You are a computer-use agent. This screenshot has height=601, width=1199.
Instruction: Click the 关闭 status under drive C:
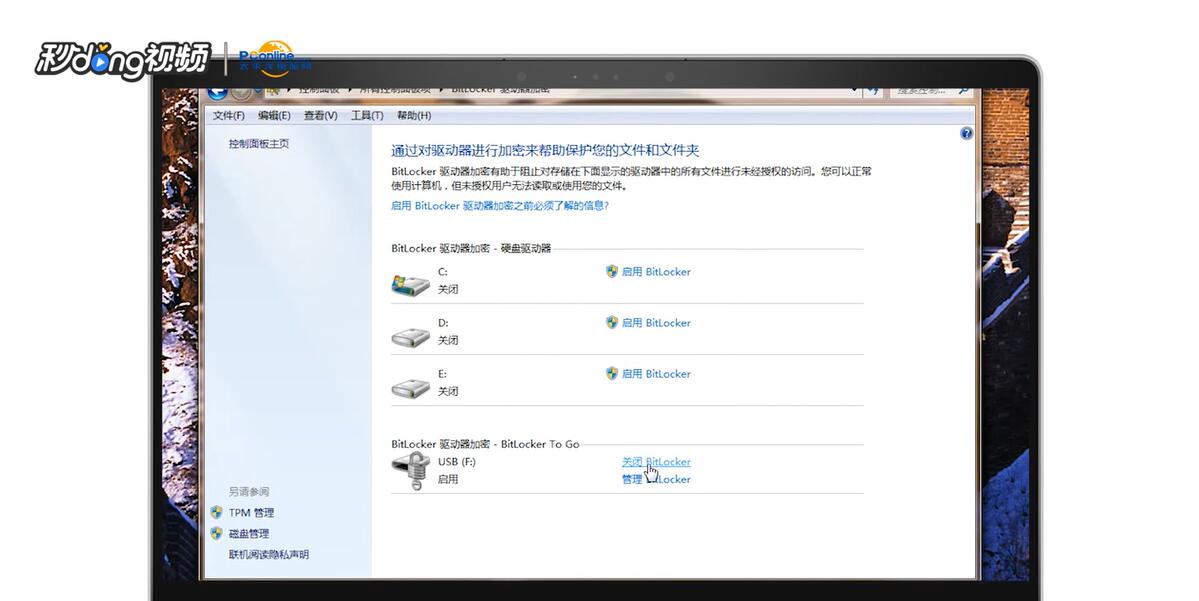pyautogui.click(x=447, y=289)
